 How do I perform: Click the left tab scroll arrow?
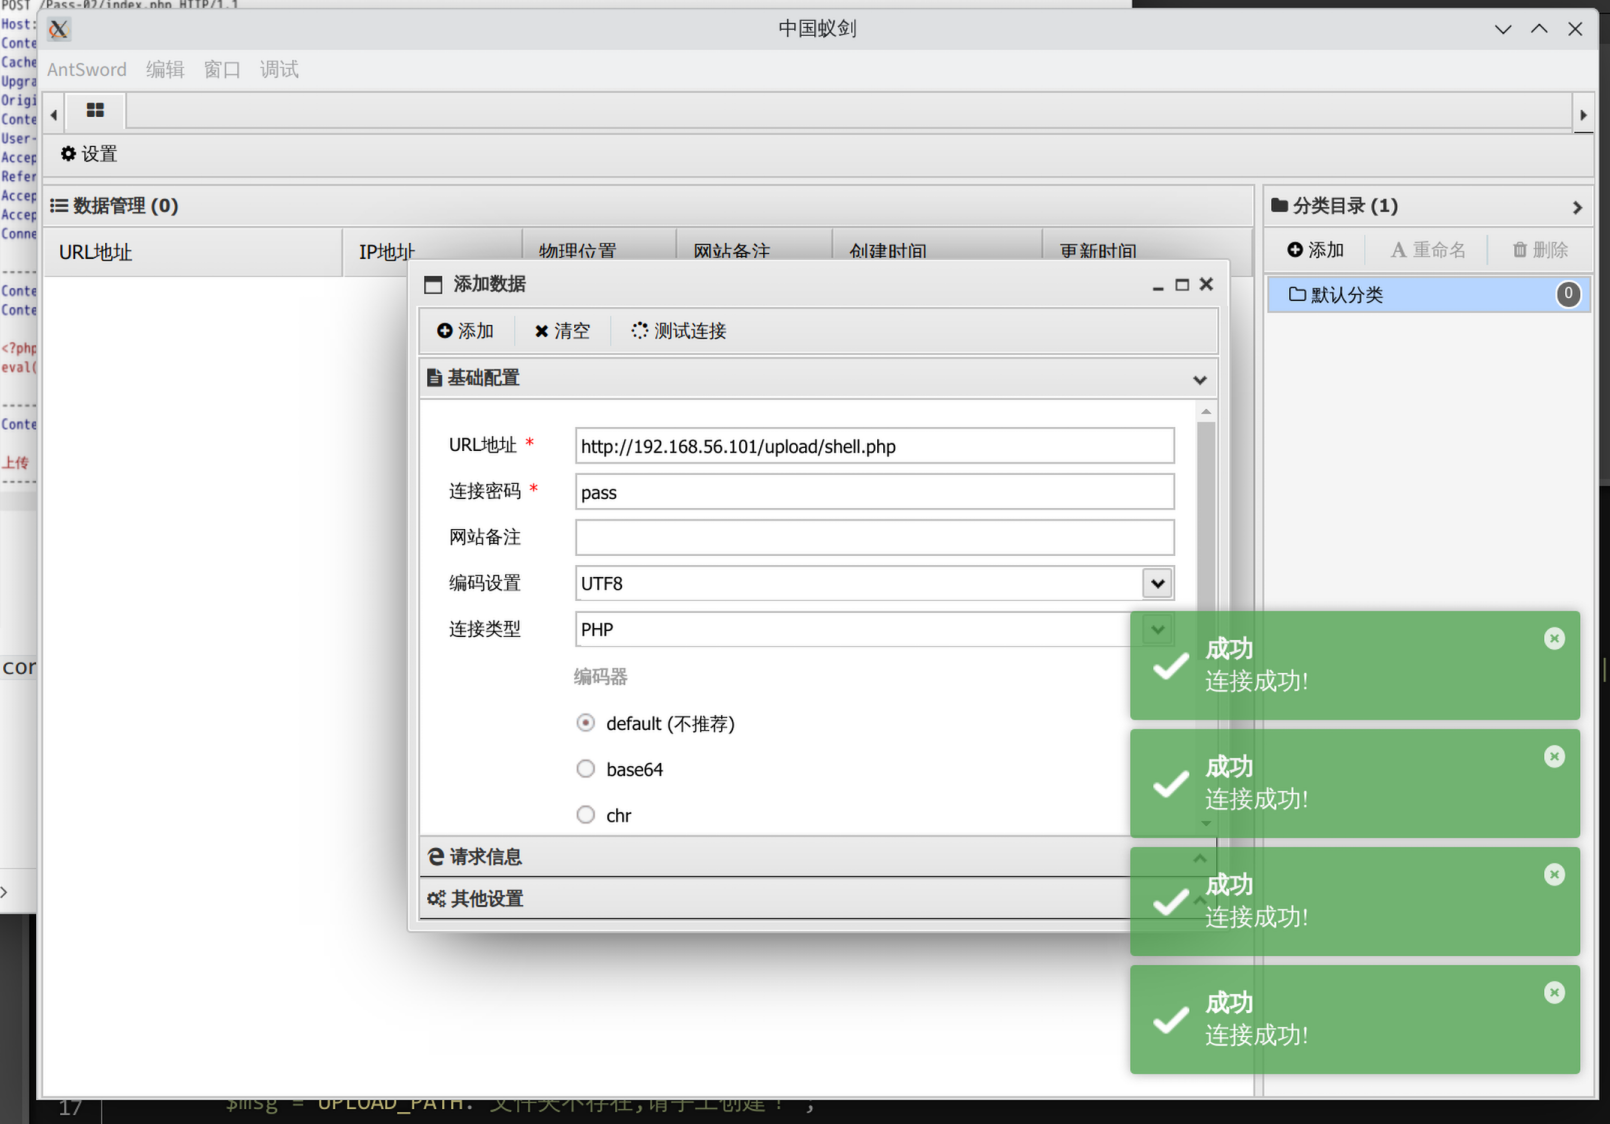[54, 114]
